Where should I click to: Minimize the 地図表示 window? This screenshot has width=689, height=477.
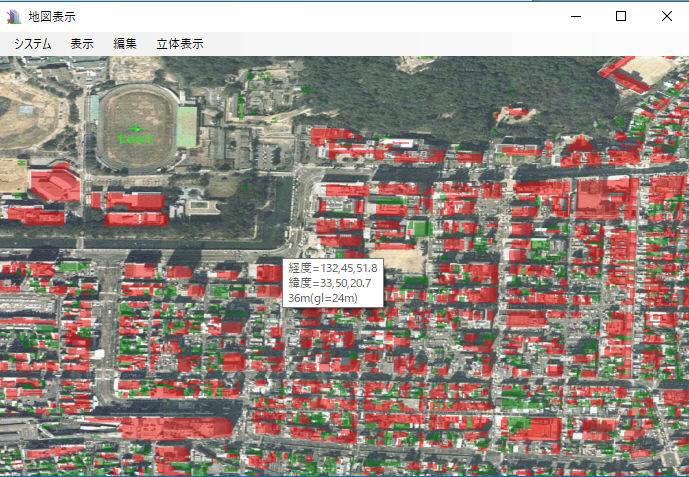click(575, 16)
